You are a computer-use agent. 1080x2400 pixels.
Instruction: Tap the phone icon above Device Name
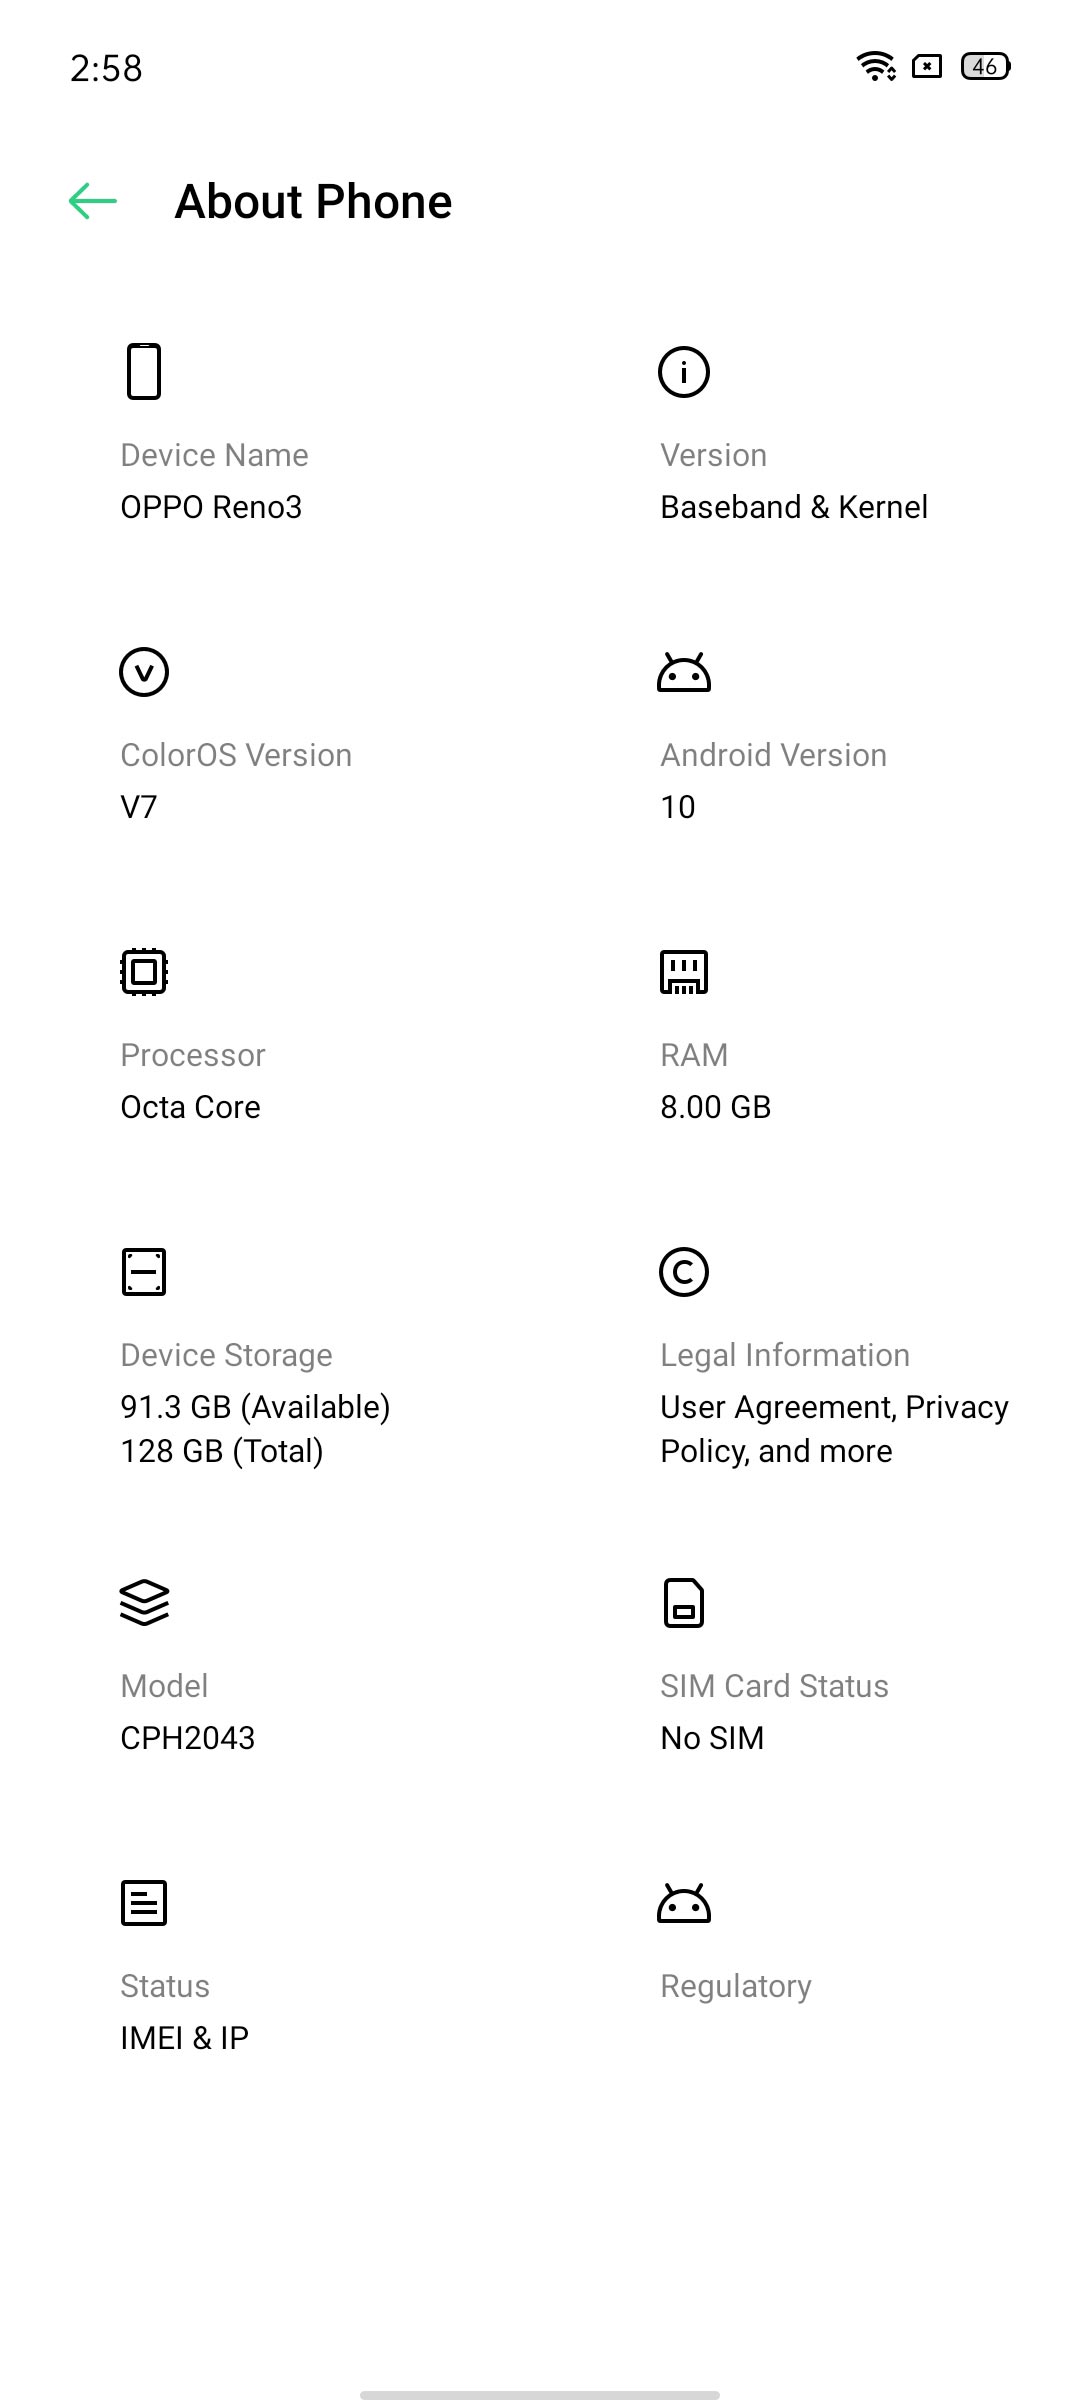(144, 371)
